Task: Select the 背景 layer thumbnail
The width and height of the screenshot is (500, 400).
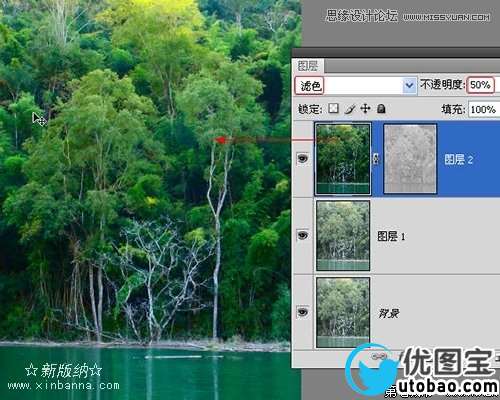Action: tap(343, 312)
